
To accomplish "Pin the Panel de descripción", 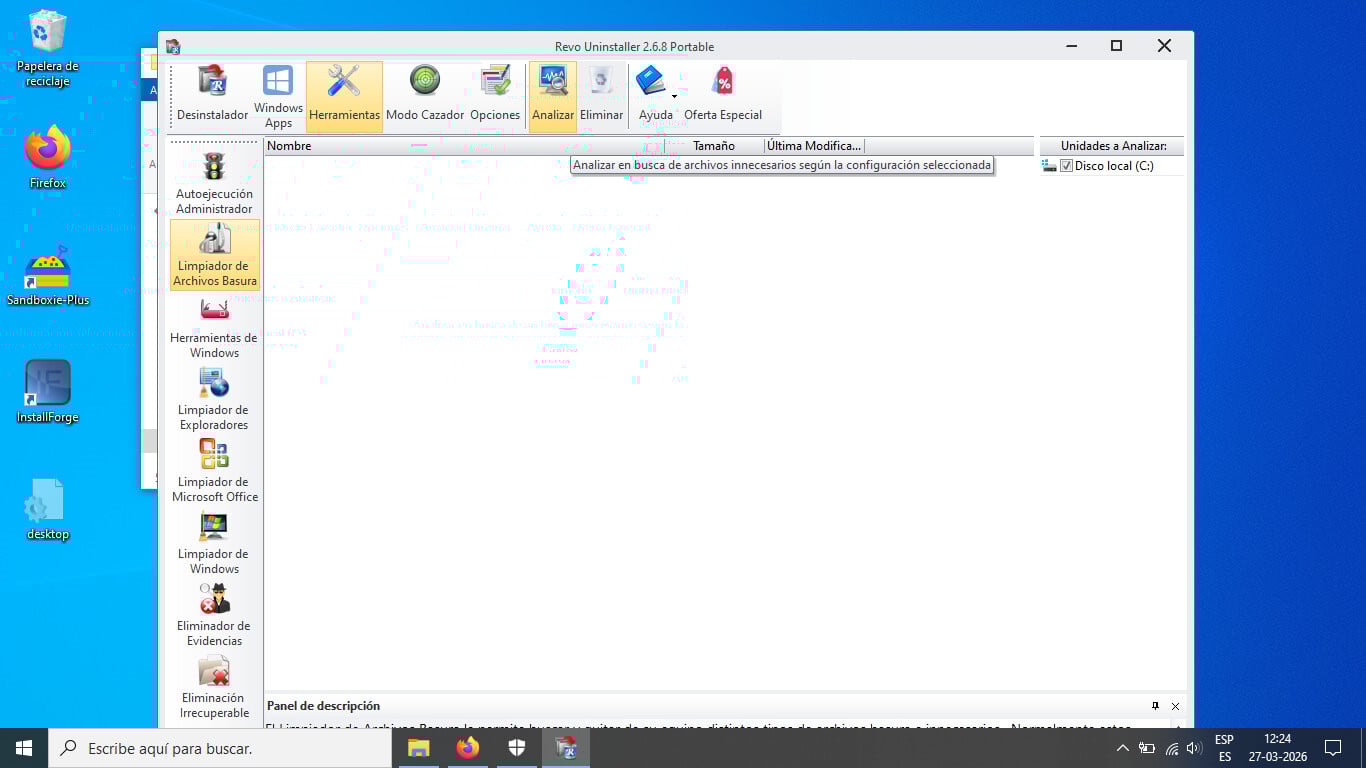I will point(1156,706).
